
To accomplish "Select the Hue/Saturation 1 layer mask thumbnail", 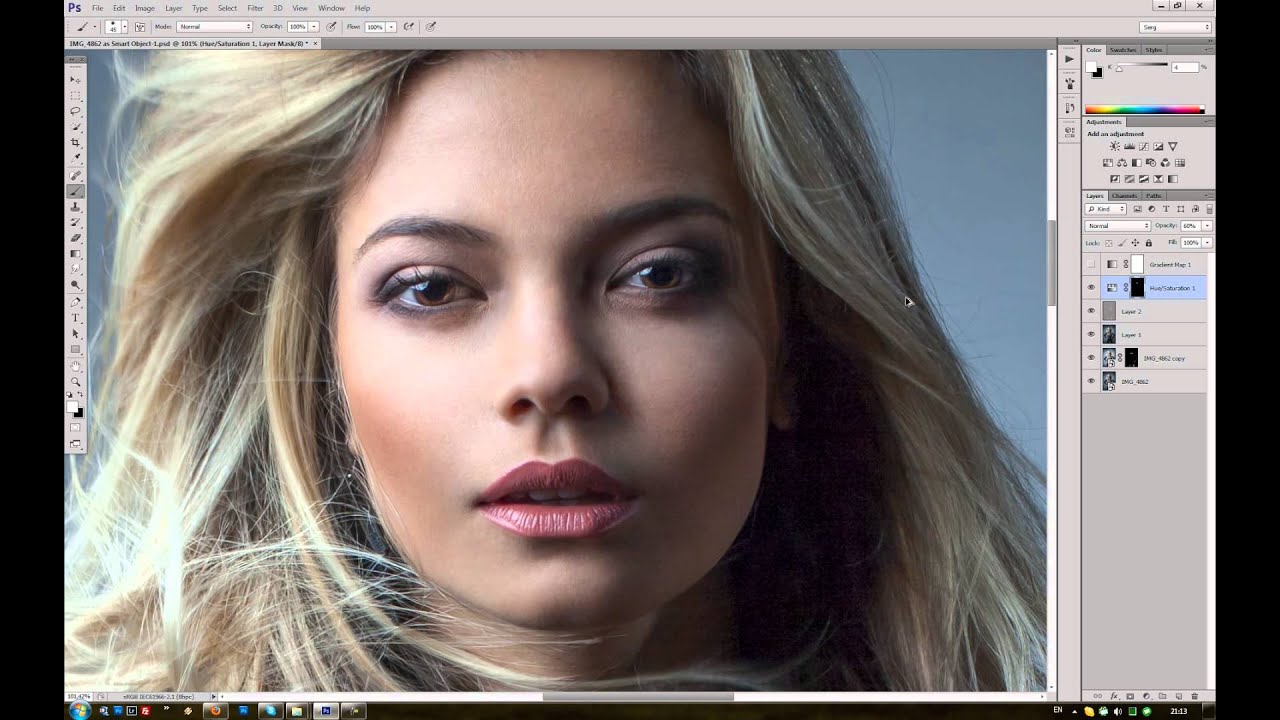I will pos(1137,288).
